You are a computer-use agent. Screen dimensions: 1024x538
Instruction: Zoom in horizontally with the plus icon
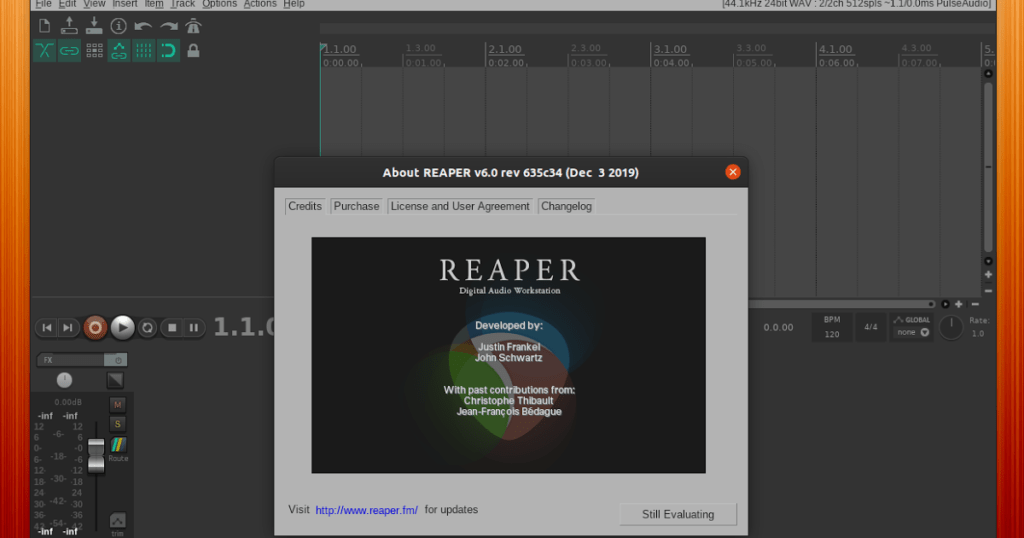pyautogui.click(x=959, y=304)
